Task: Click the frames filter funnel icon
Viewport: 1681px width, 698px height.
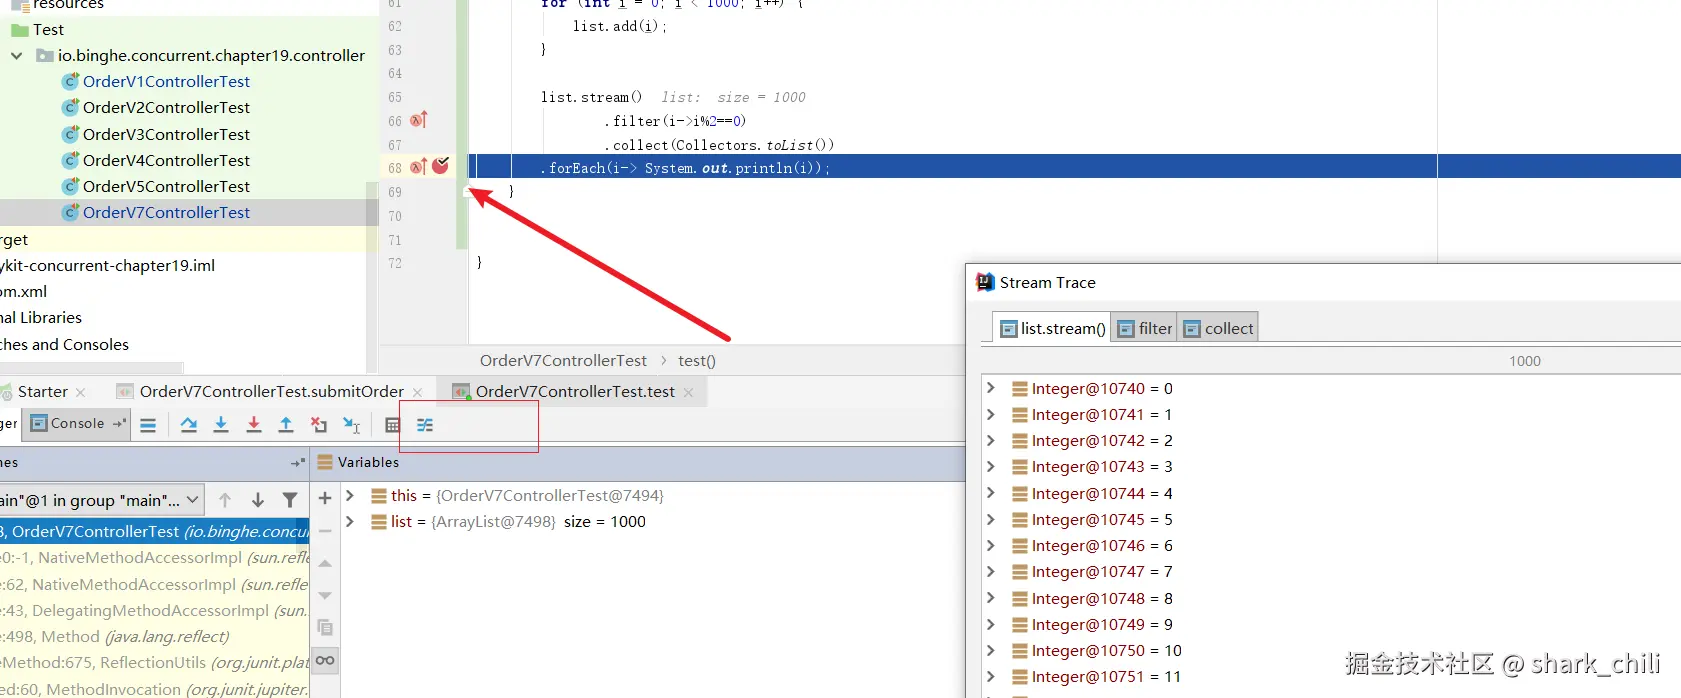Action: coord(290,500)
